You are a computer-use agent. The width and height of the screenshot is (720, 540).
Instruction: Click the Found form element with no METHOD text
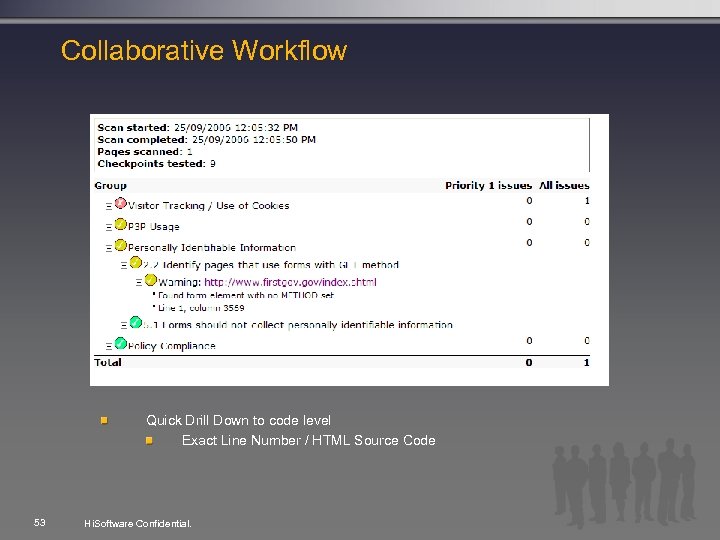[x=246, y=295]
